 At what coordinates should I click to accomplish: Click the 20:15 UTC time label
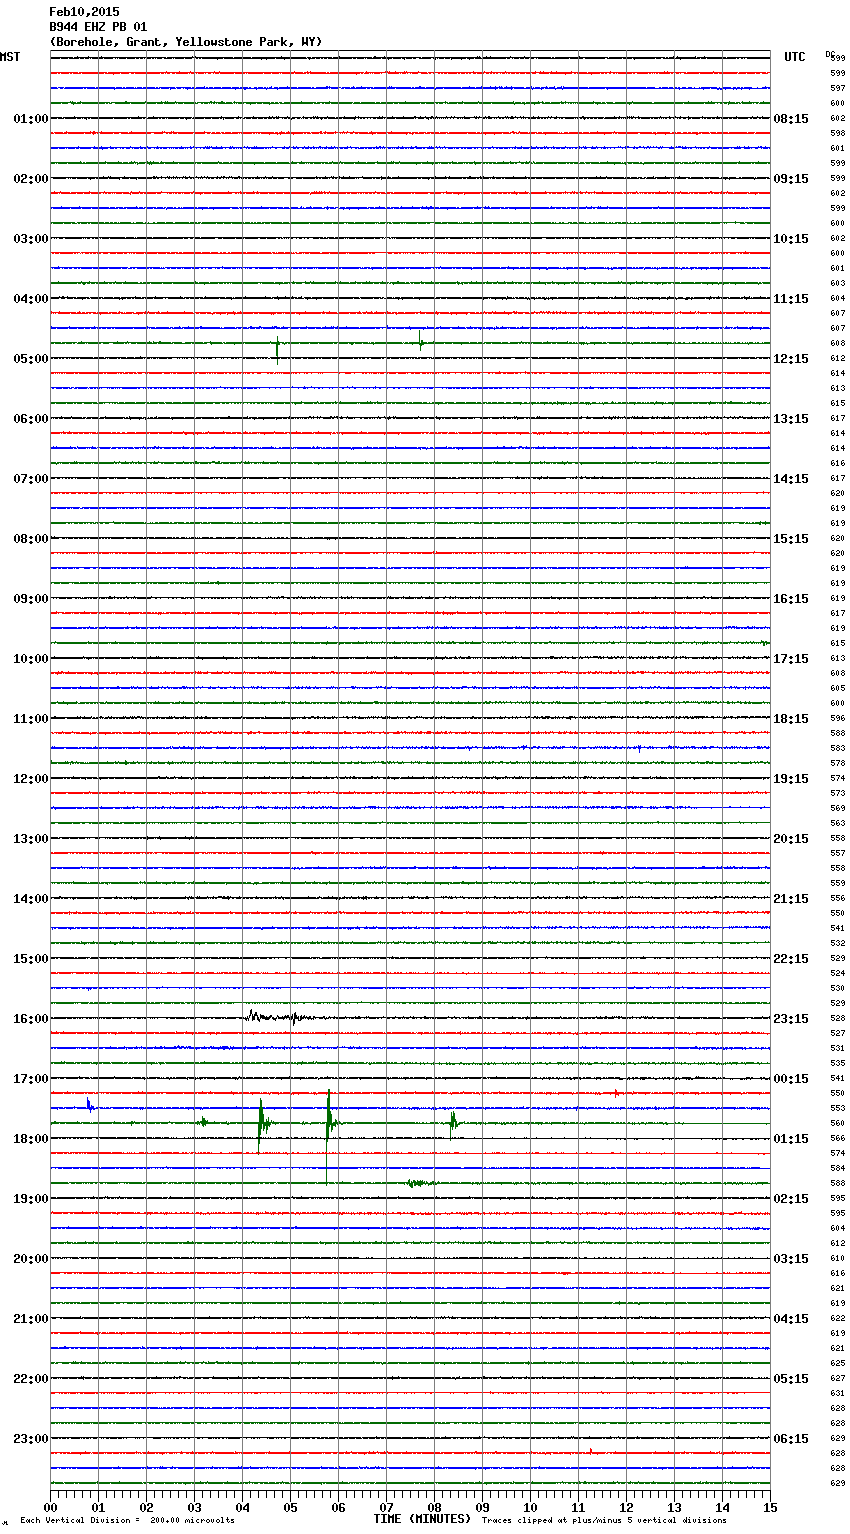click(791, 839)
